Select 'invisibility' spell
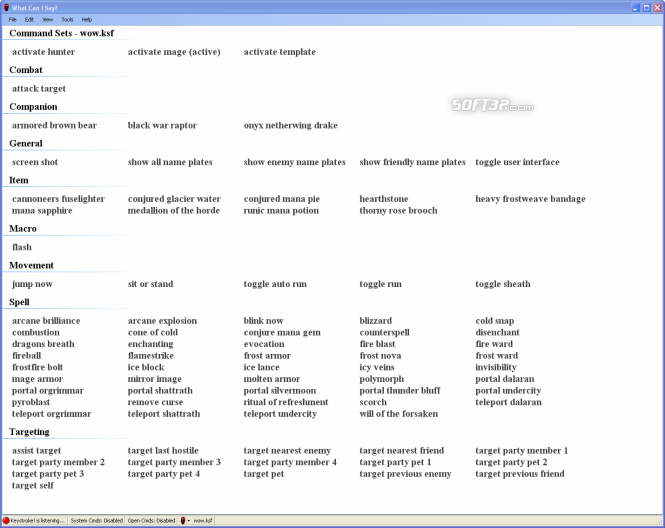This screenshot has height=528, width=665. 496,367
